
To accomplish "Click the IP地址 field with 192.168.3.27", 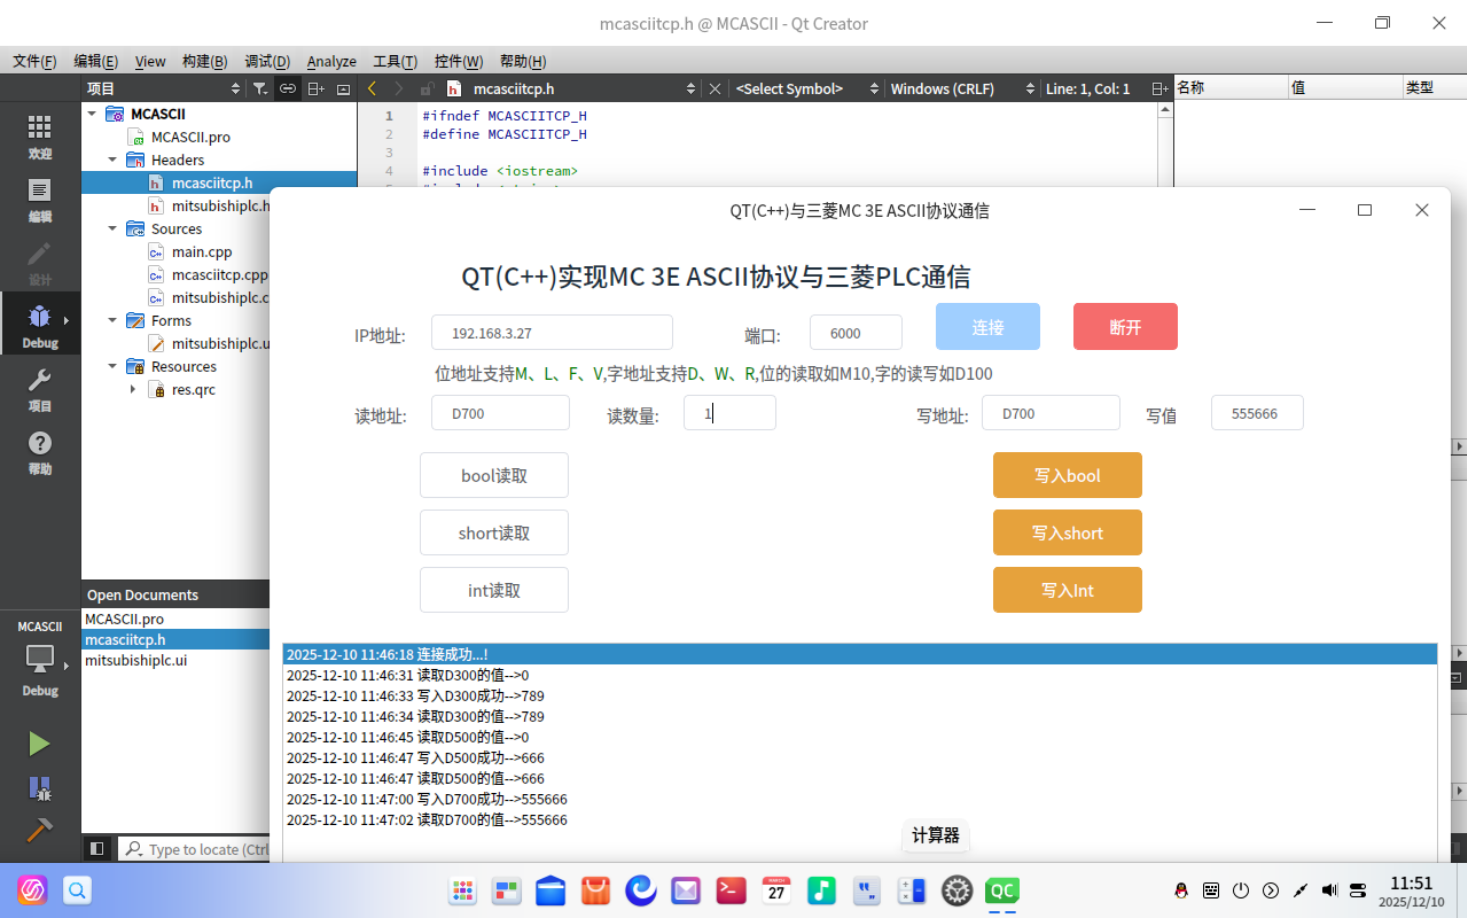I will point(552,333).
